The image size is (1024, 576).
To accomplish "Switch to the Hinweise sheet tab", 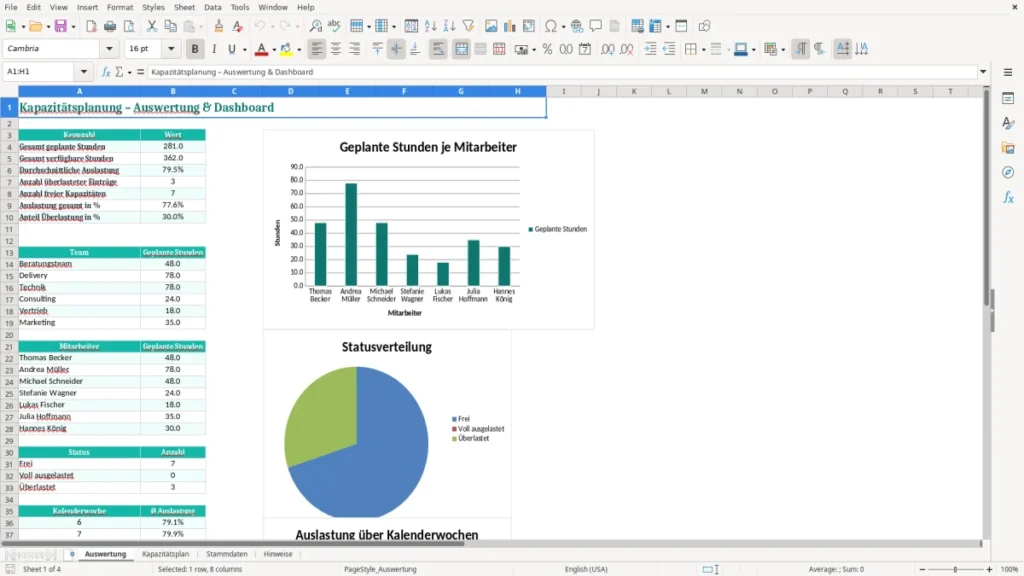I will tap(278, 554).
